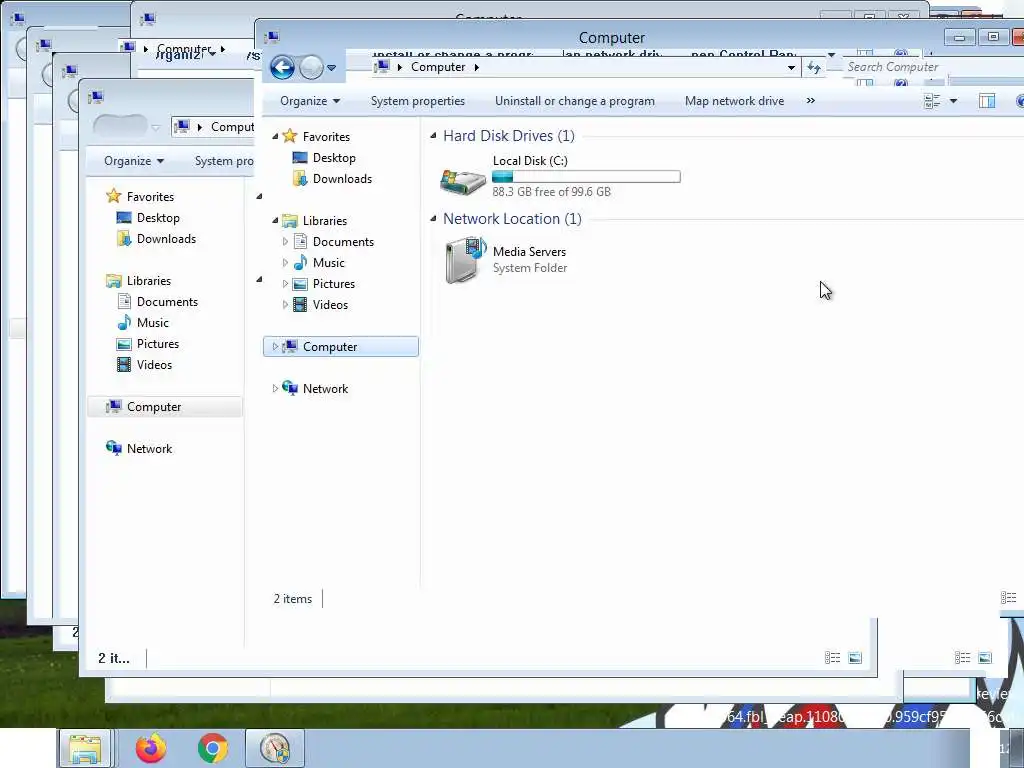Launch Google Chrome from the taskbar
1024x768 pixels.
click(x=213, y=748)
